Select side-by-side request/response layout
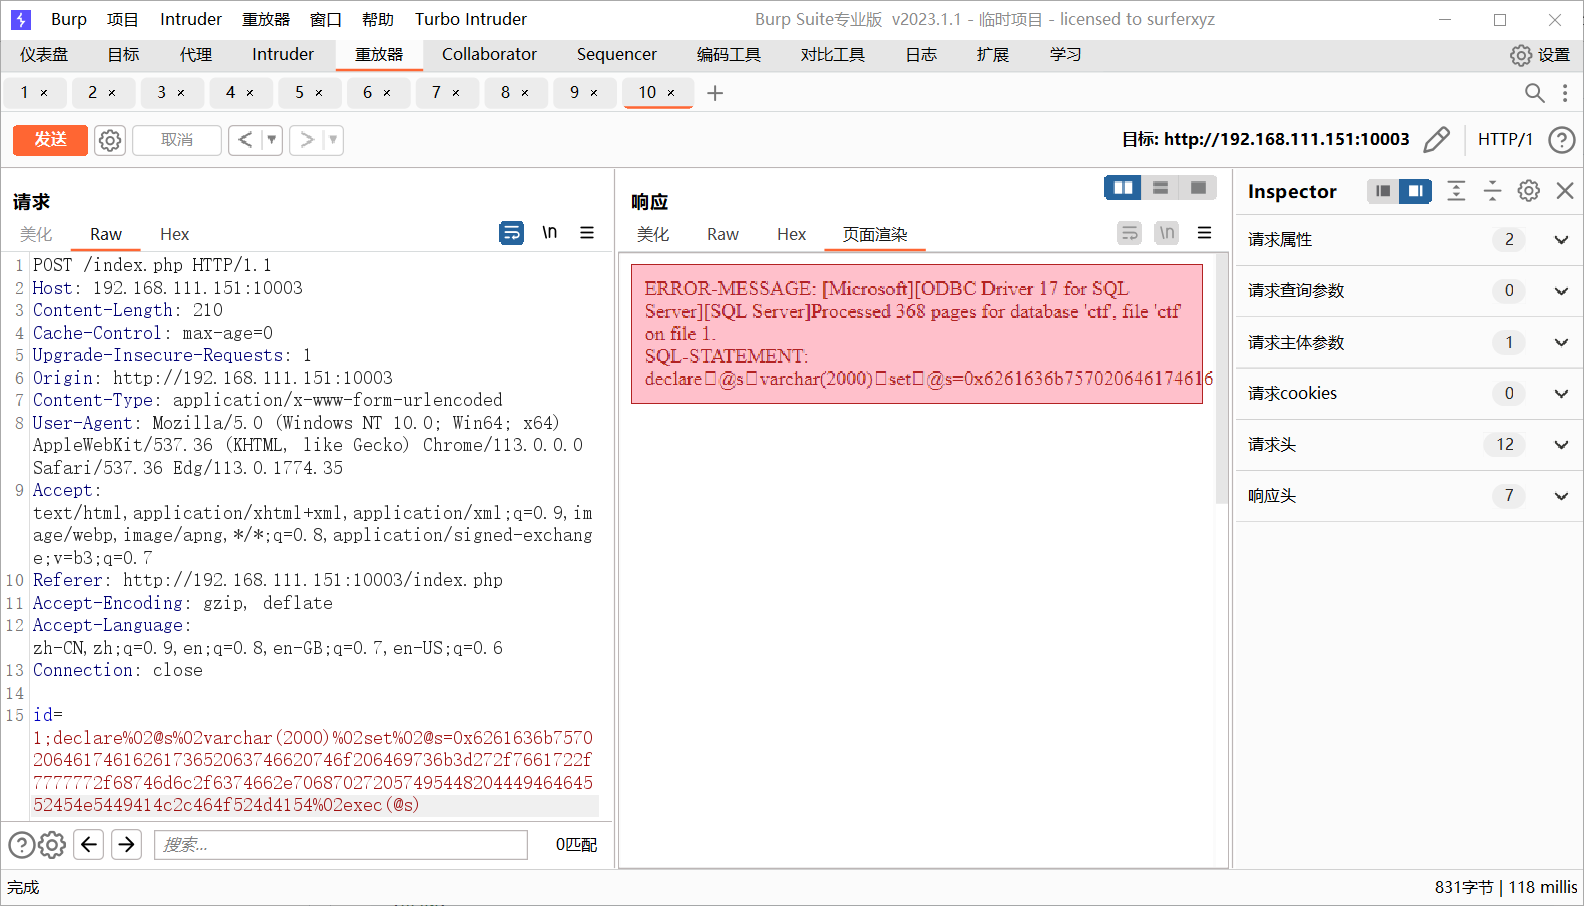Viewport: 1584px width, 906px height. click(1123, 188)
